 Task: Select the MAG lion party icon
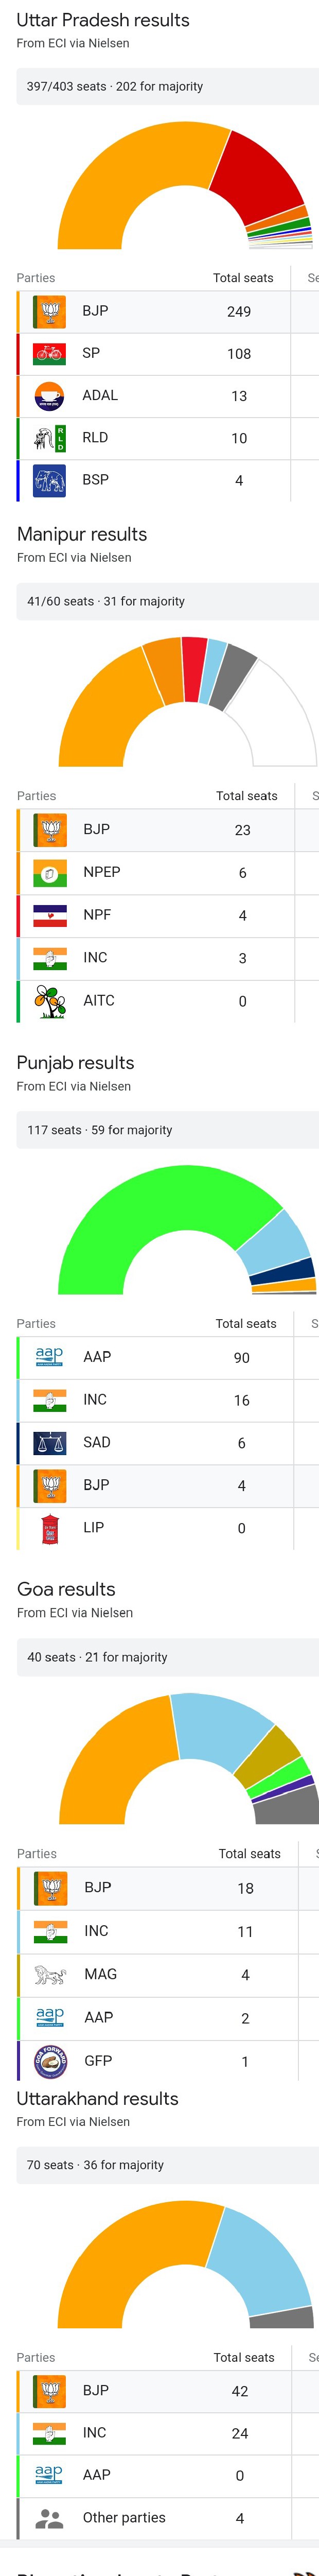click(x=50, y=1974)
